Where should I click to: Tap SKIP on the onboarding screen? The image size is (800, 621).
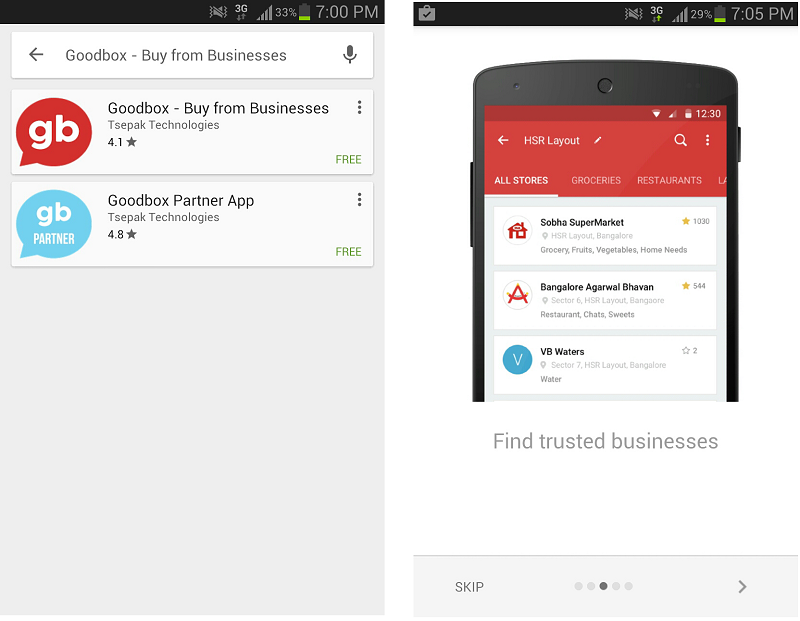(469, 587)
